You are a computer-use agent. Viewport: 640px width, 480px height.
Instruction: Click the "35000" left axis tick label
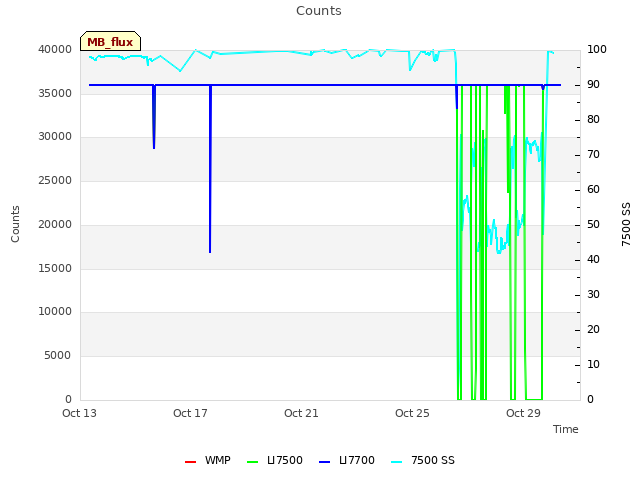[55, 93]
